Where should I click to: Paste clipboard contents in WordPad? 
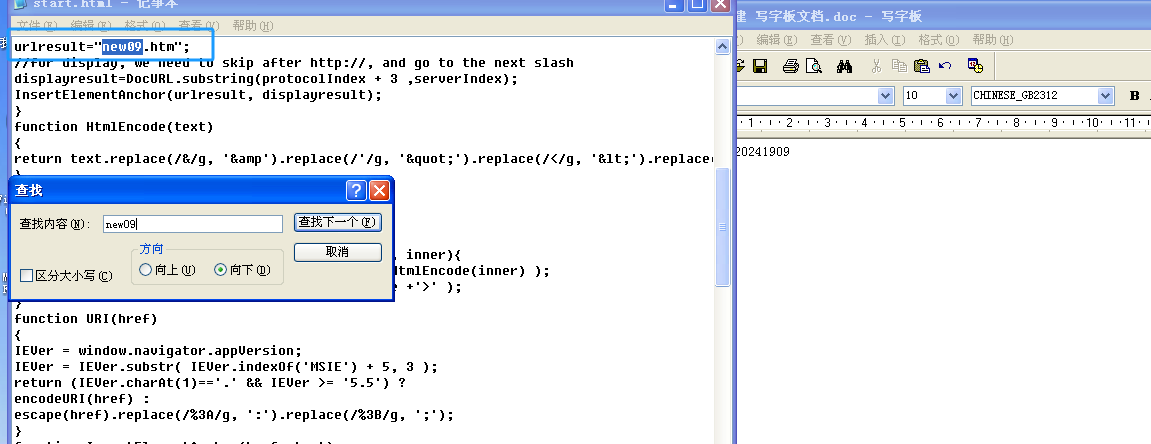tap(922, 67)
